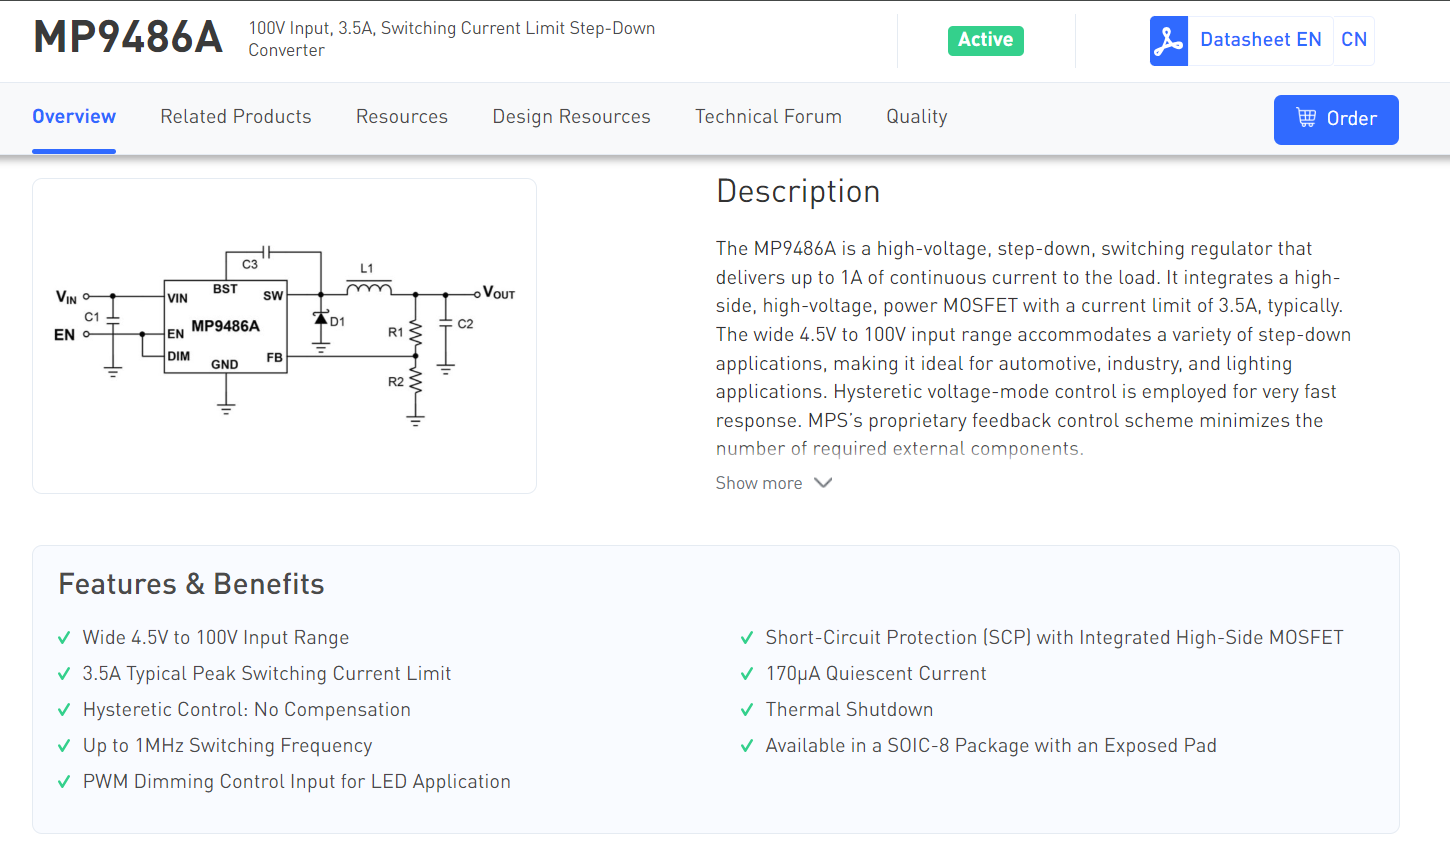Select the Overview tab
Image resolution: width=1450 pixels, height=847 pixels.
click(x=74, y=117)
